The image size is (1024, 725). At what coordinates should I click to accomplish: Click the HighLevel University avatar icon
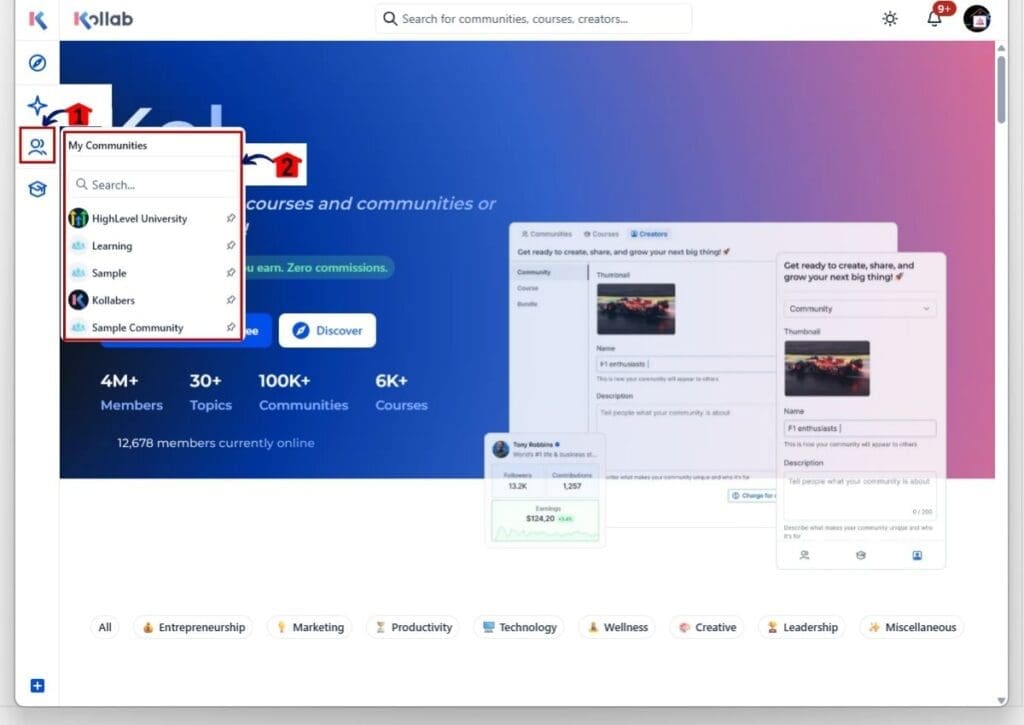click(78, 218)
